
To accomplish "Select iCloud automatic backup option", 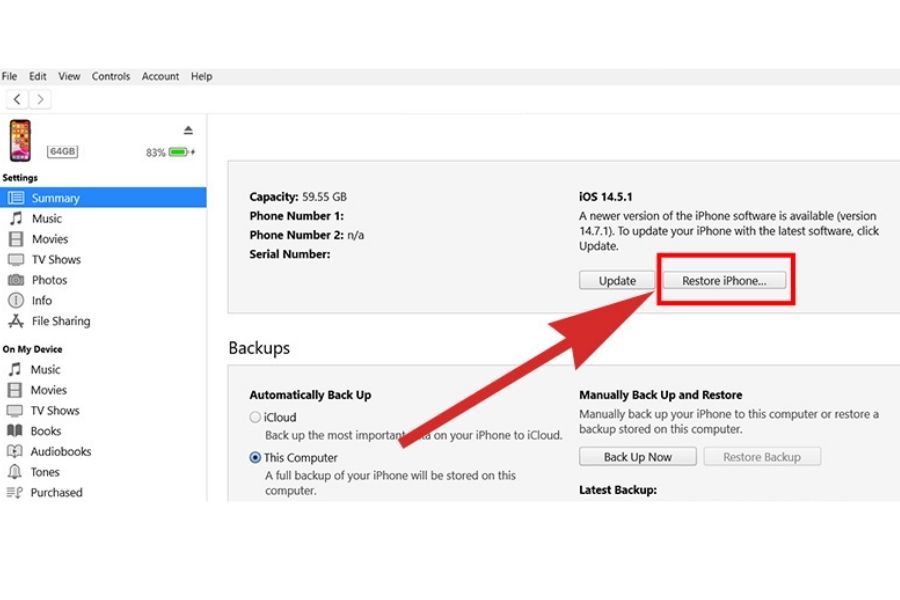I will 256,418.
